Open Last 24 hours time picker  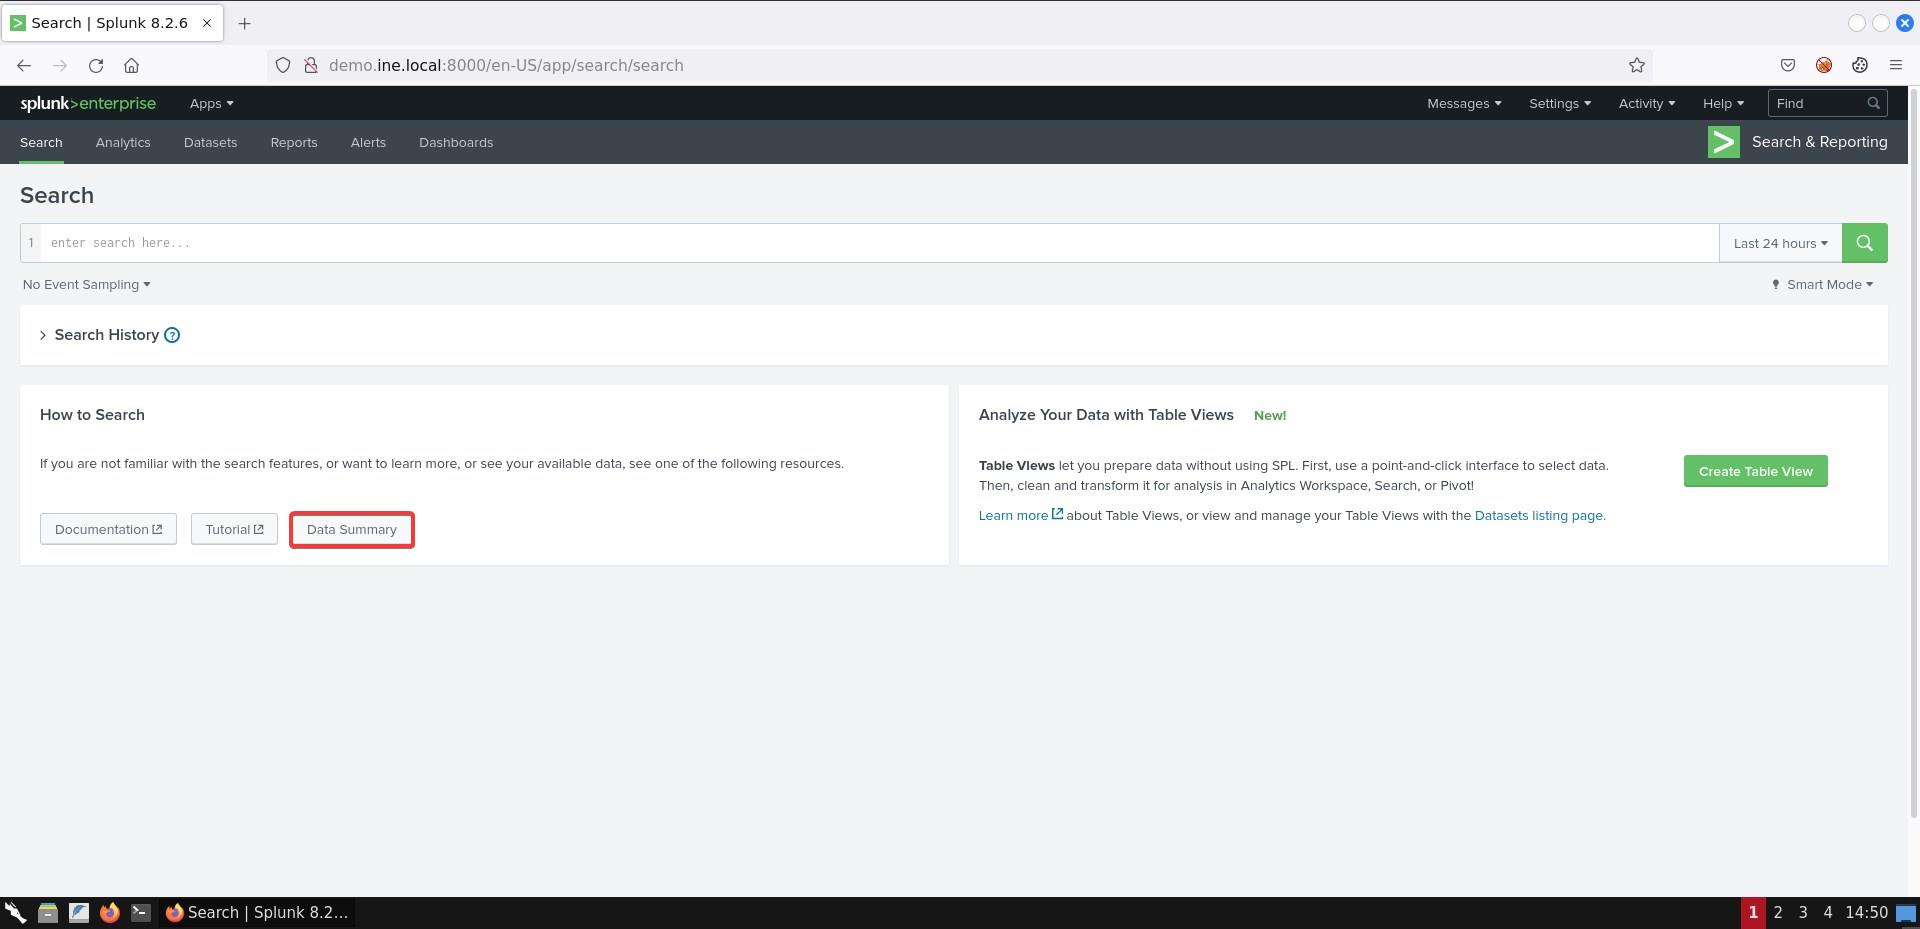pyautogui.click(x=1779, y=243)
